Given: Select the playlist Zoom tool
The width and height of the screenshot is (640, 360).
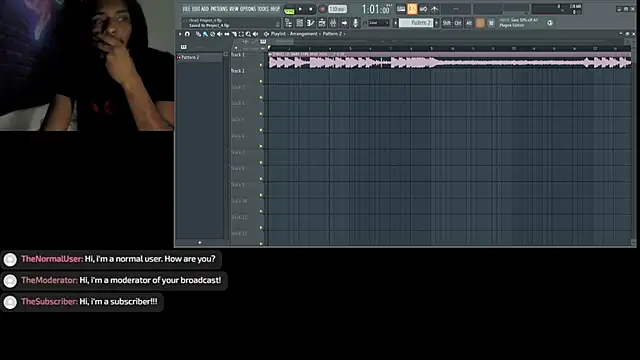Looking at the screenshot, I should click(x=248, y=34).
